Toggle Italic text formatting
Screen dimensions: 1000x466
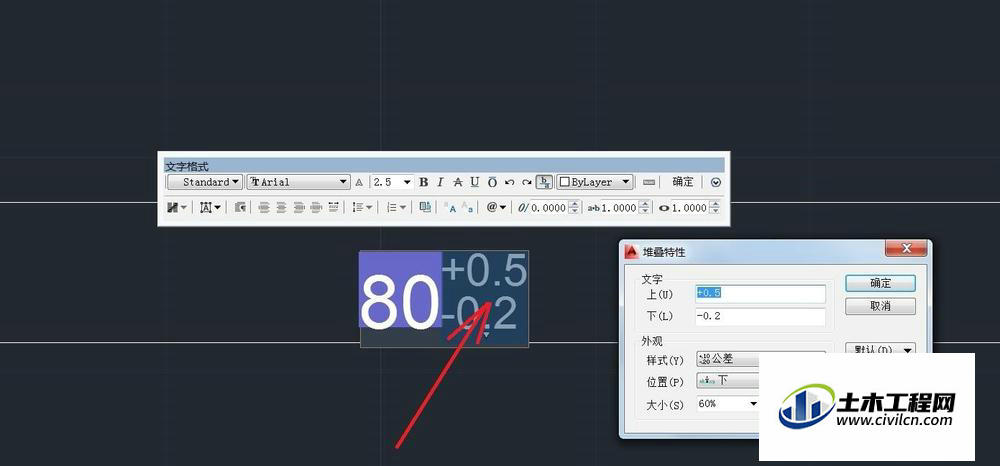[x=440, y=182]
